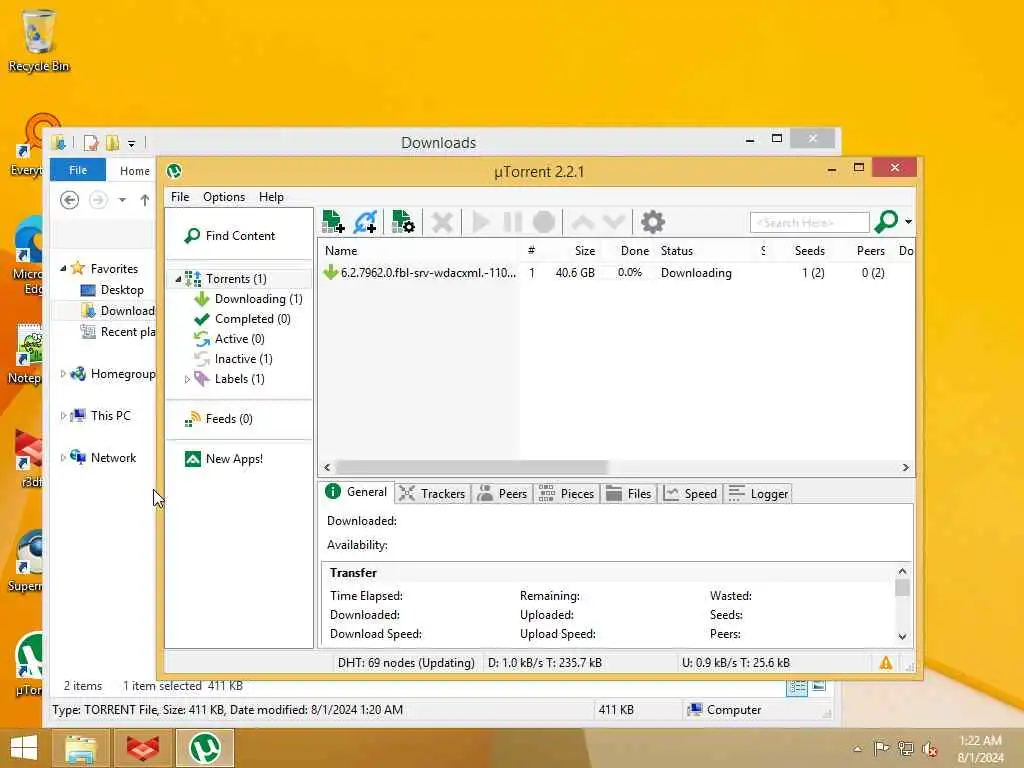Click DHT: 69 nodes status text
1024x768 pixels.
click(406, 663)
